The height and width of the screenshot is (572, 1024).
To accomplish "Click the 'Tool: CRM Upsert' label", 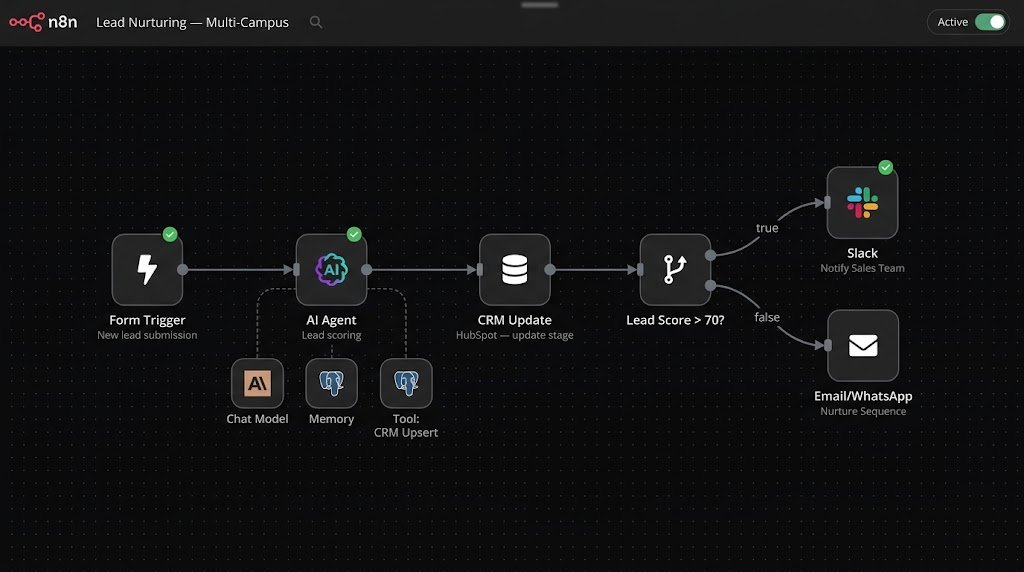I will [406, 426].
